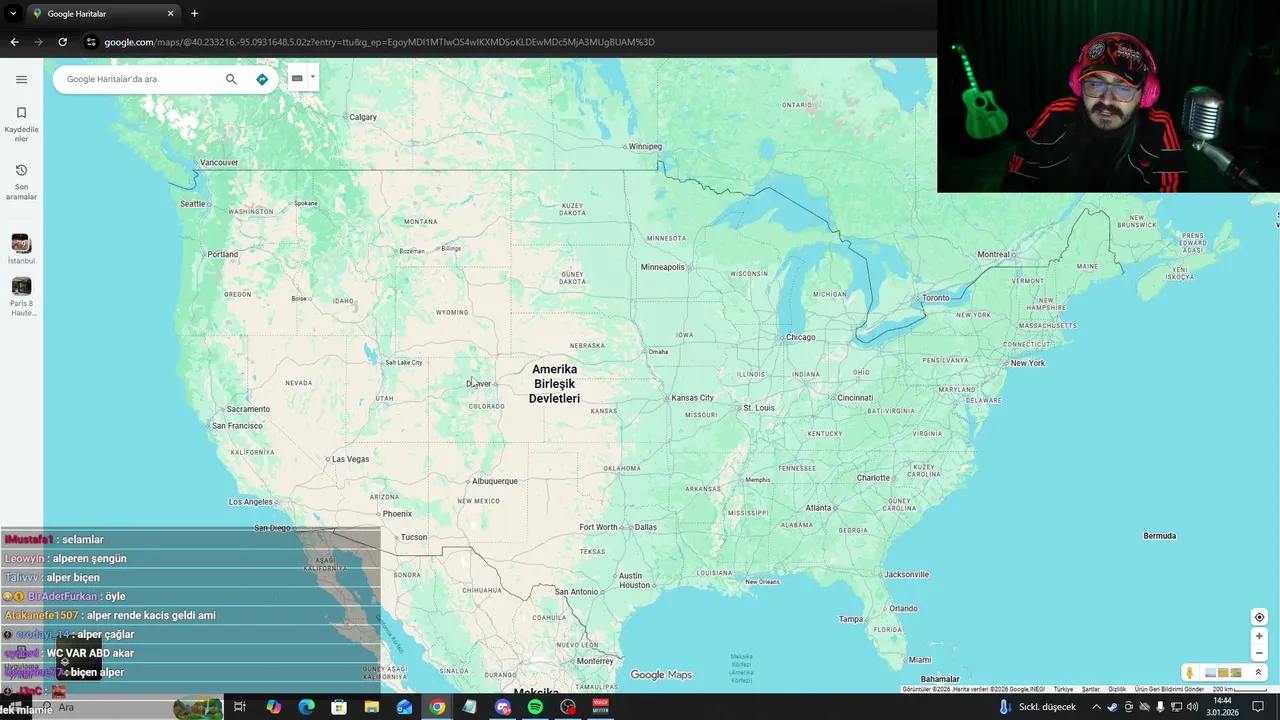1280x720 pixels.
Task: Click the New York city label
Action: pyautogui.click(x=1027, y=363)
